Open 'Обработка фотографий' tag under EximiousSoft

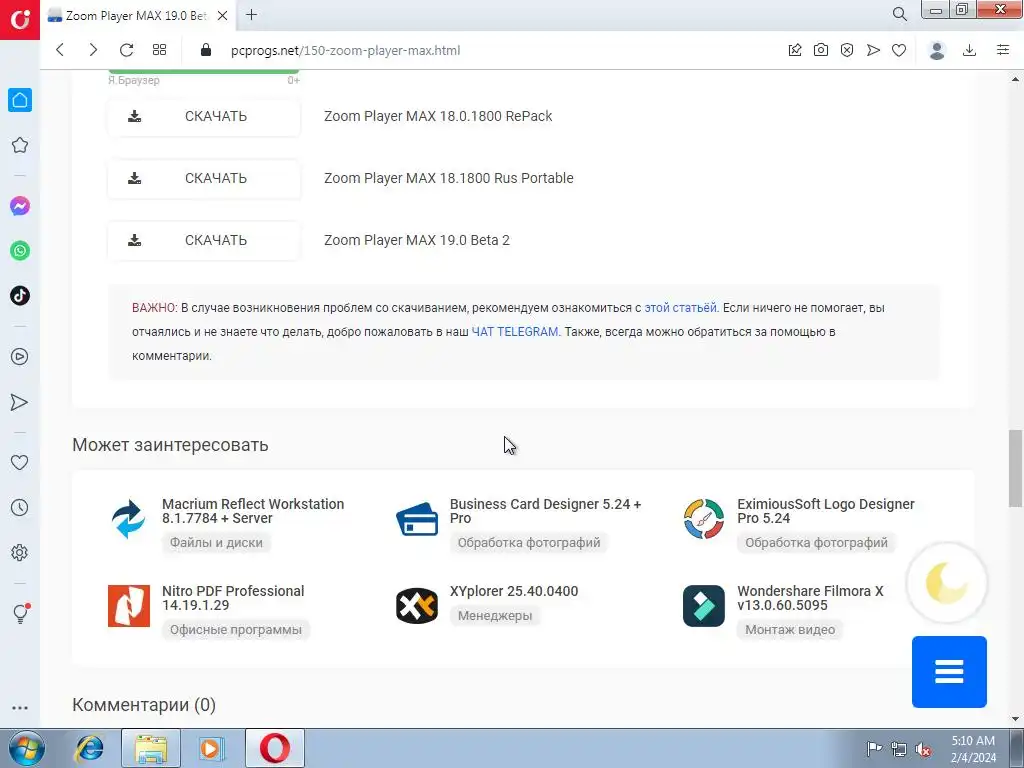tap(816, 543)
